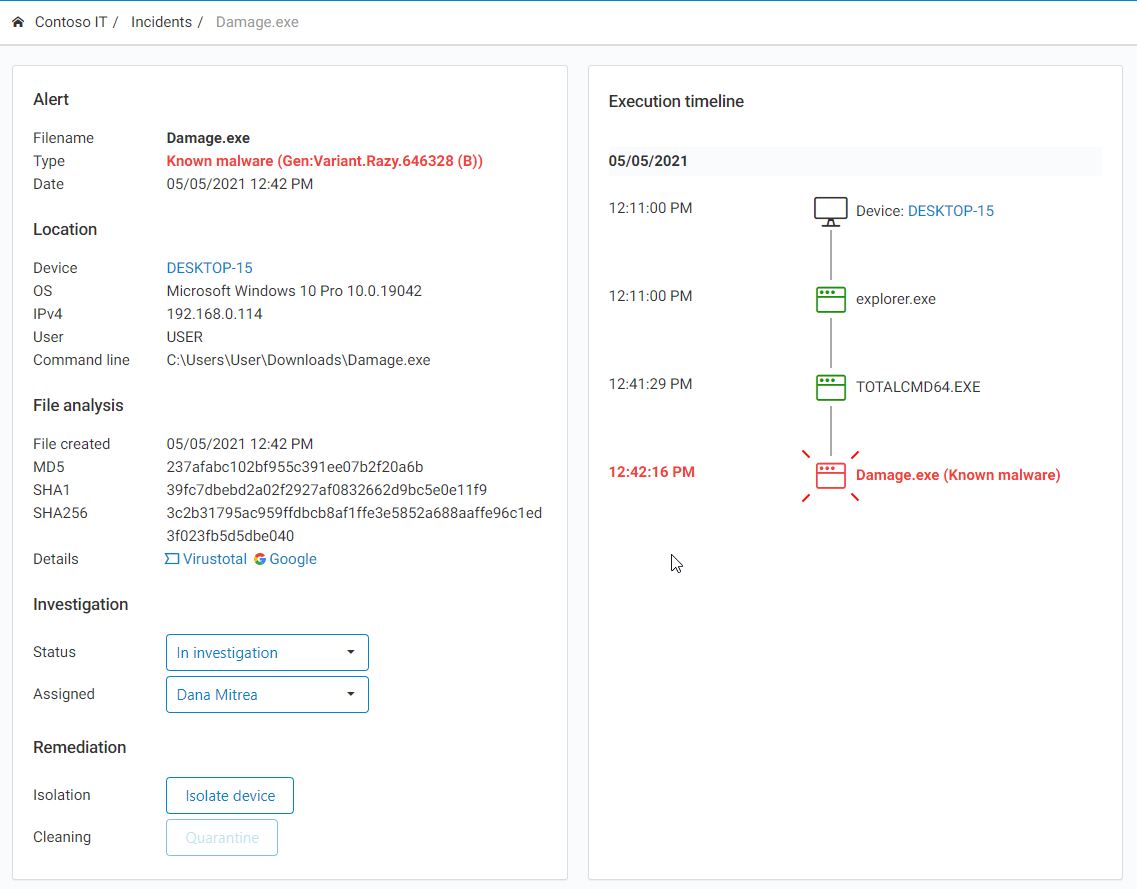The image size is (1137, 889).
Task: Select the USER value
Action: [184, 337]
